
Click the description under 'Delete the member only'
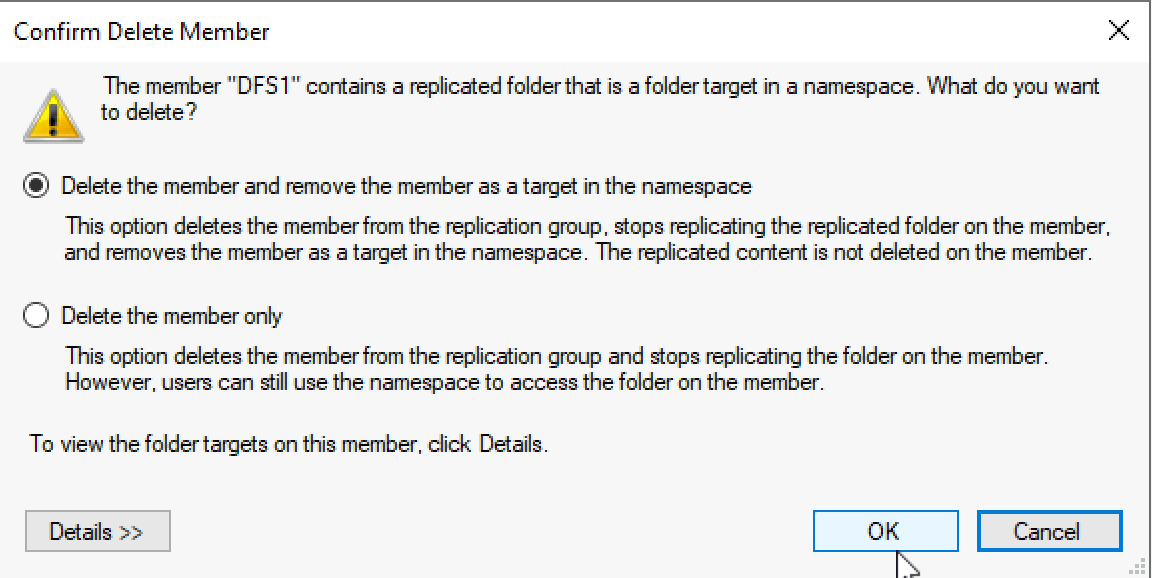tap(555, 369)
